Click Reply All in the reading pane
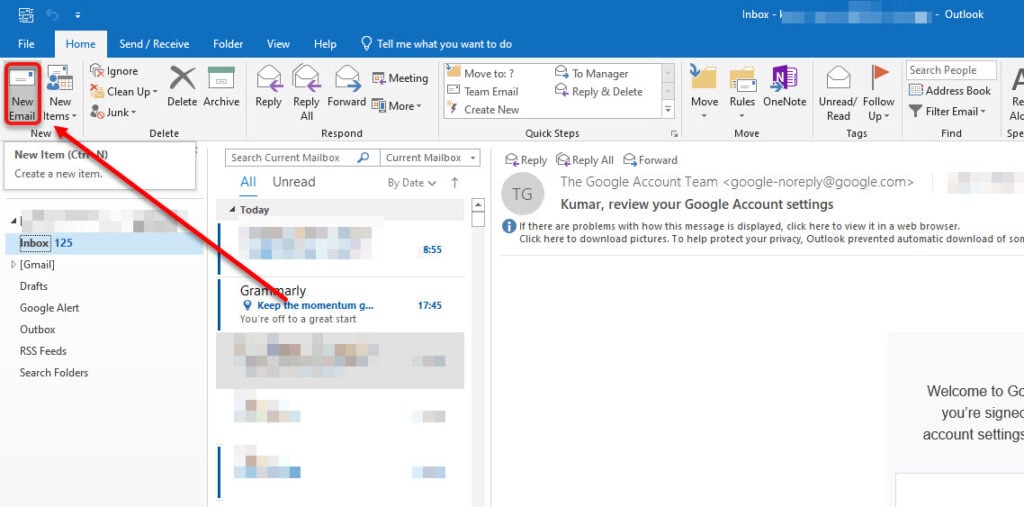 tap(585, 160)
